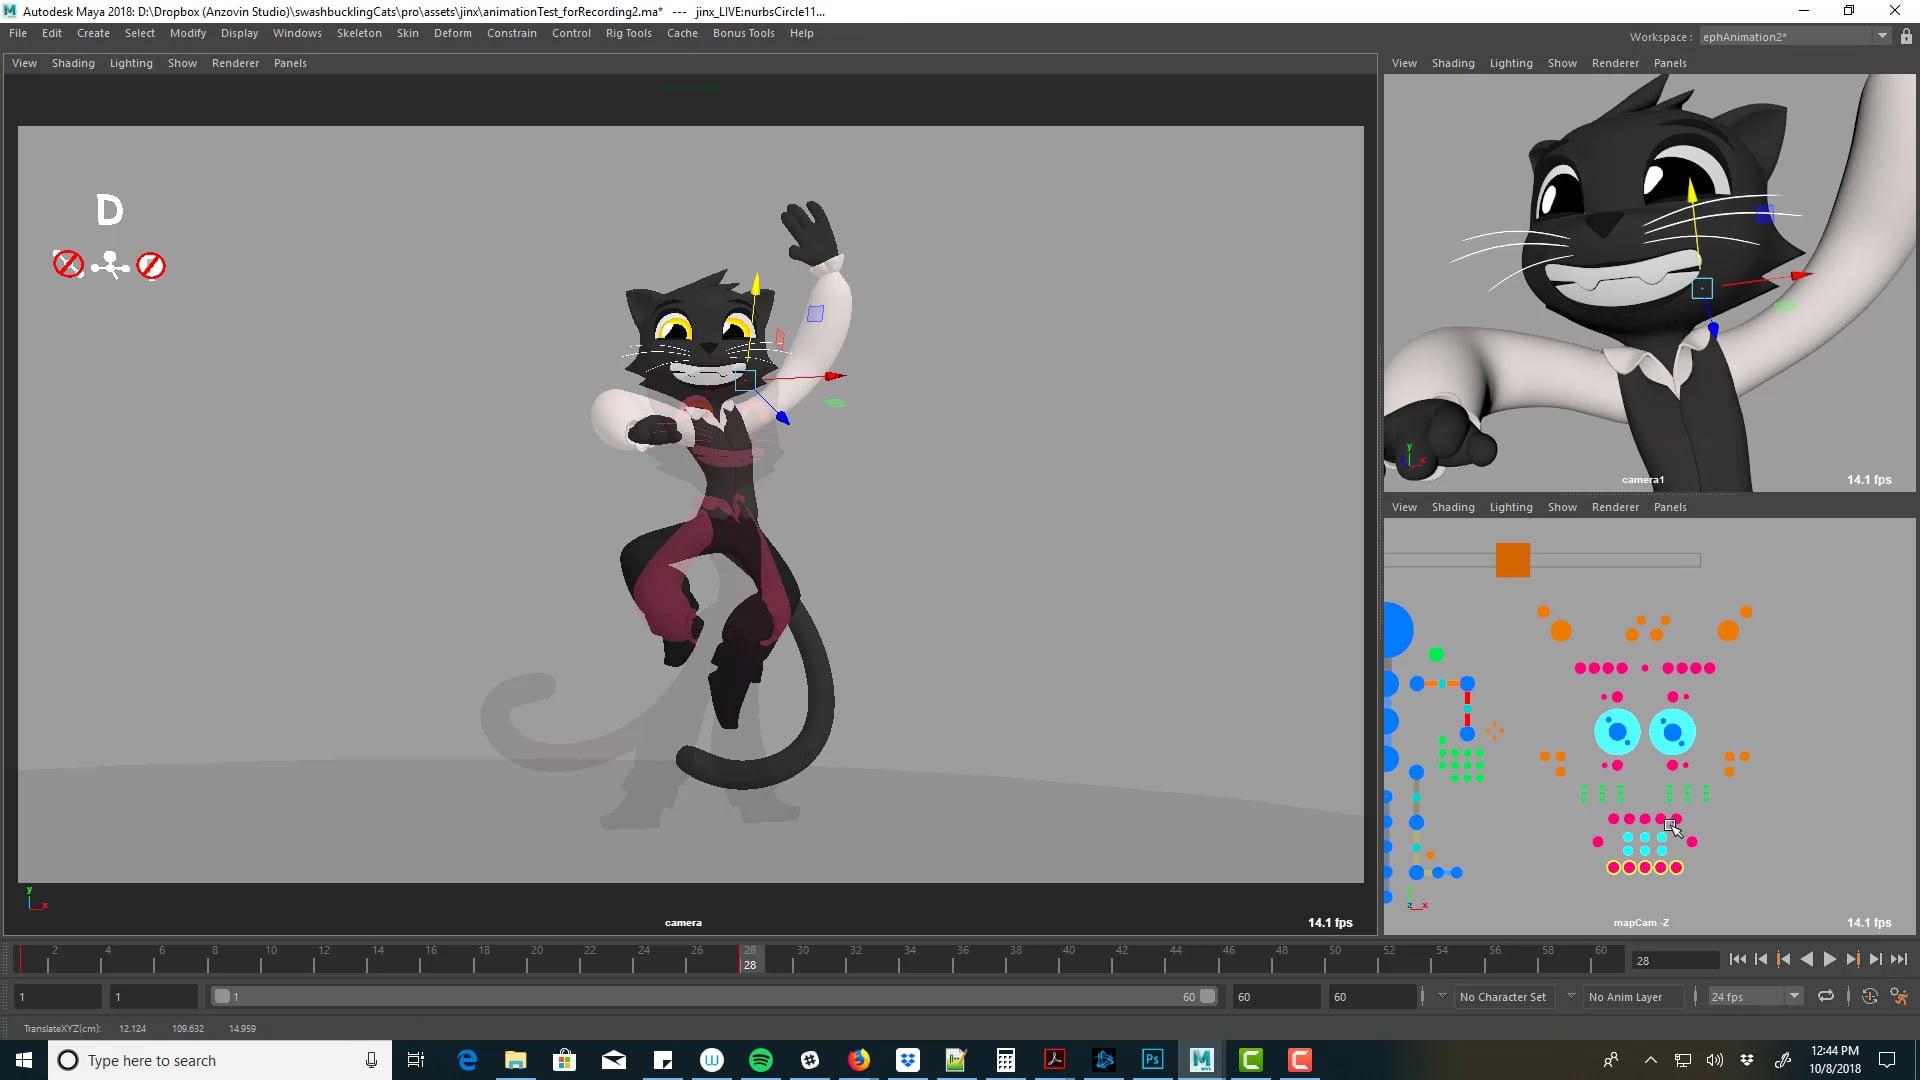Toggle visibility in the Shading menu
Viewport: 1920px width, 1080px height.
pos(73,62)
